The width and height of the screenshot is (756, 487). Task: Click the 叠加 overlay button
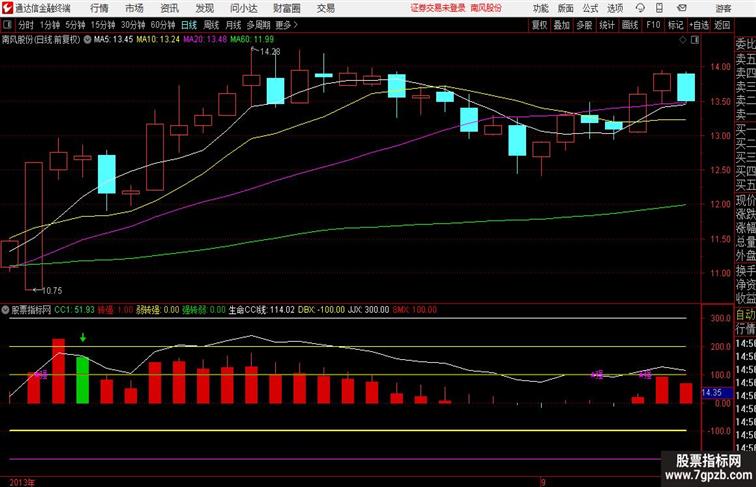[562, 25]
